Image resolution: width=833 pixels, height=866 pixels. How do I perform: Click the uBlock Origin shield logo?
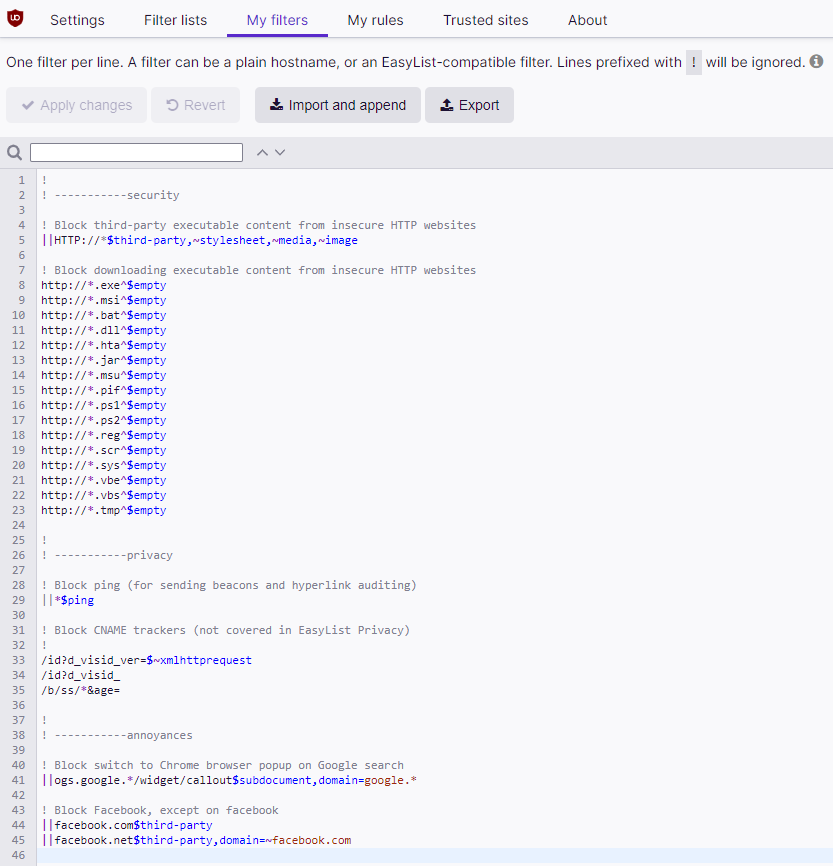[x=15, y=18]
